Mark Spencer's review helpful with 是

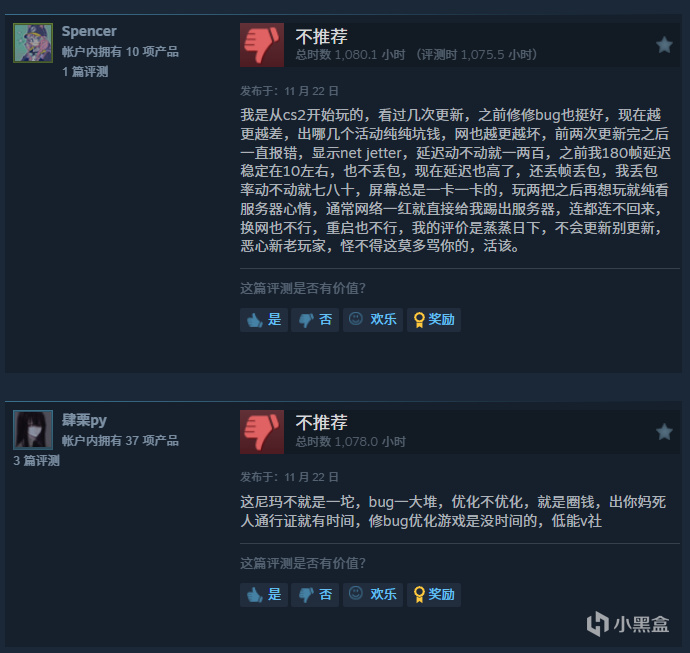(264, 320)
